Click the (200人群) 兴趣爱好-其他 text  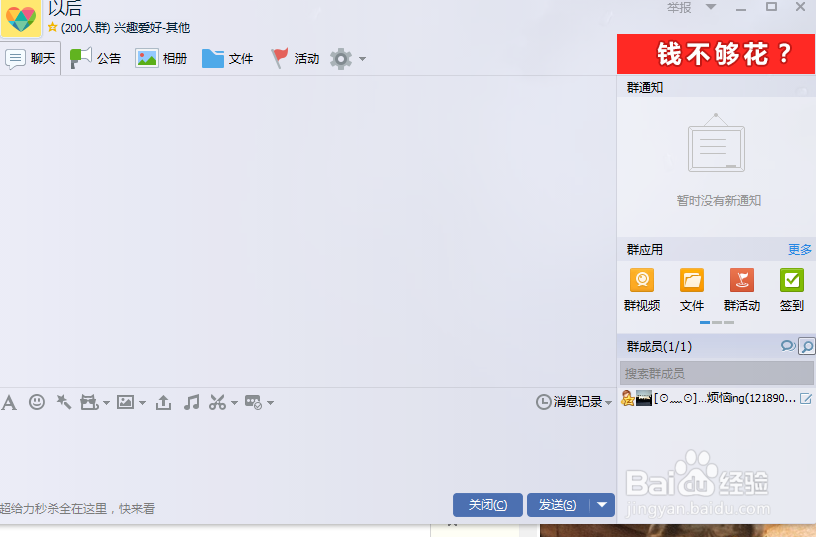point(125,28)
